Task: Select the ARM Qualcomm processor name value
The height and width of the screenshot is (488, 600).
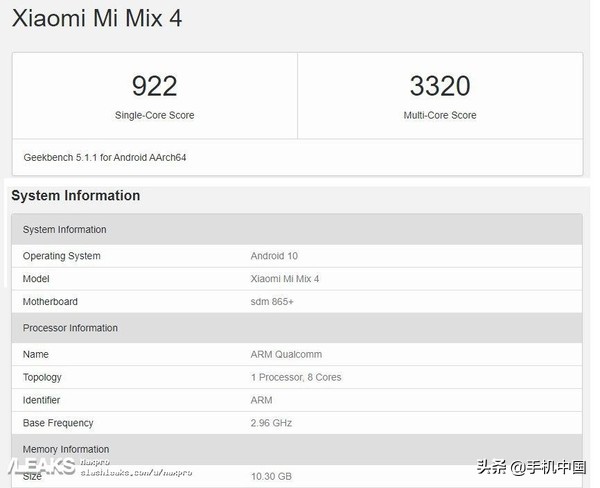Action: pos(286,354)
